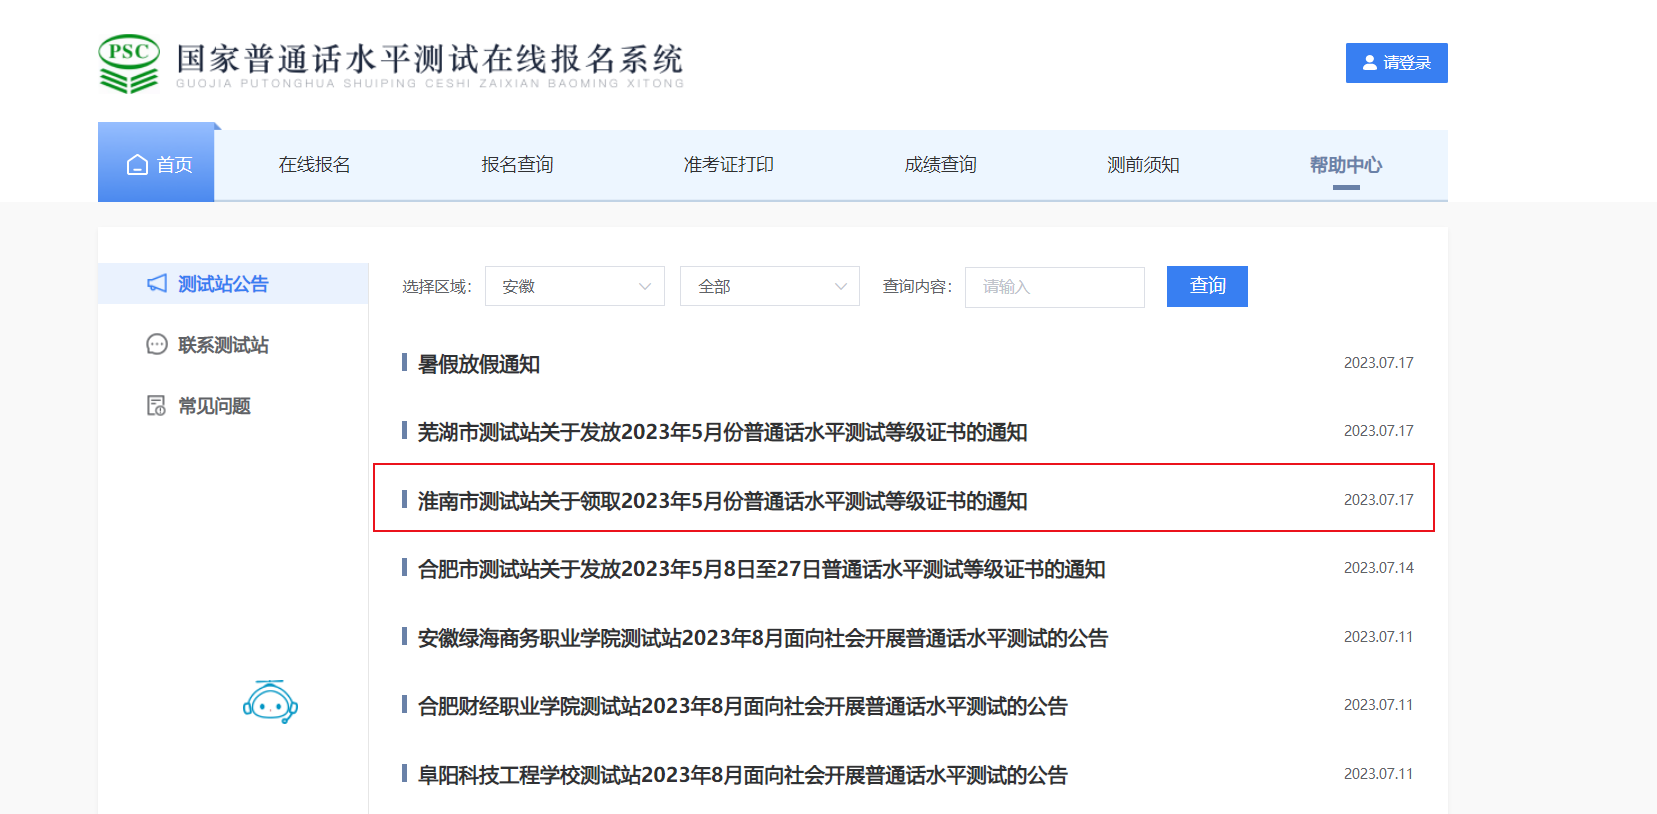This screenshot has width=1657, height=814.
Task: Open the 芜湖市测试站 certificate notice
Action: click(x=722, y=432)
